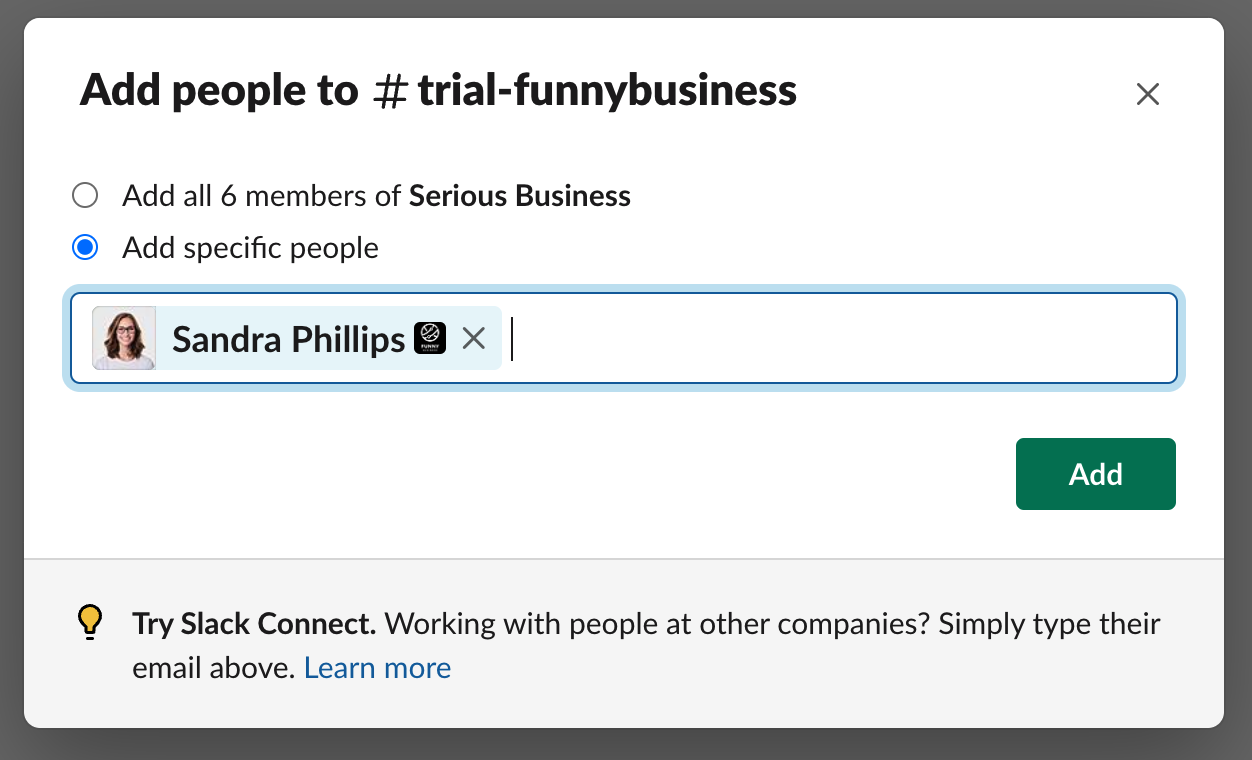The image size is (1252, 760).
Task: Remove Sandra Phillips from the selection
Action: (x=474, y=339)
